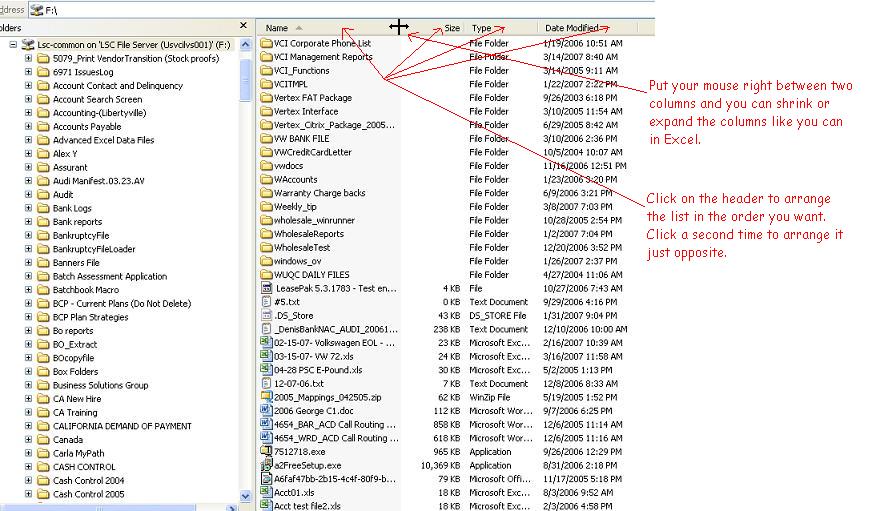
Task: Select the Audit folder in tree
Action: (x=62, y=195)
